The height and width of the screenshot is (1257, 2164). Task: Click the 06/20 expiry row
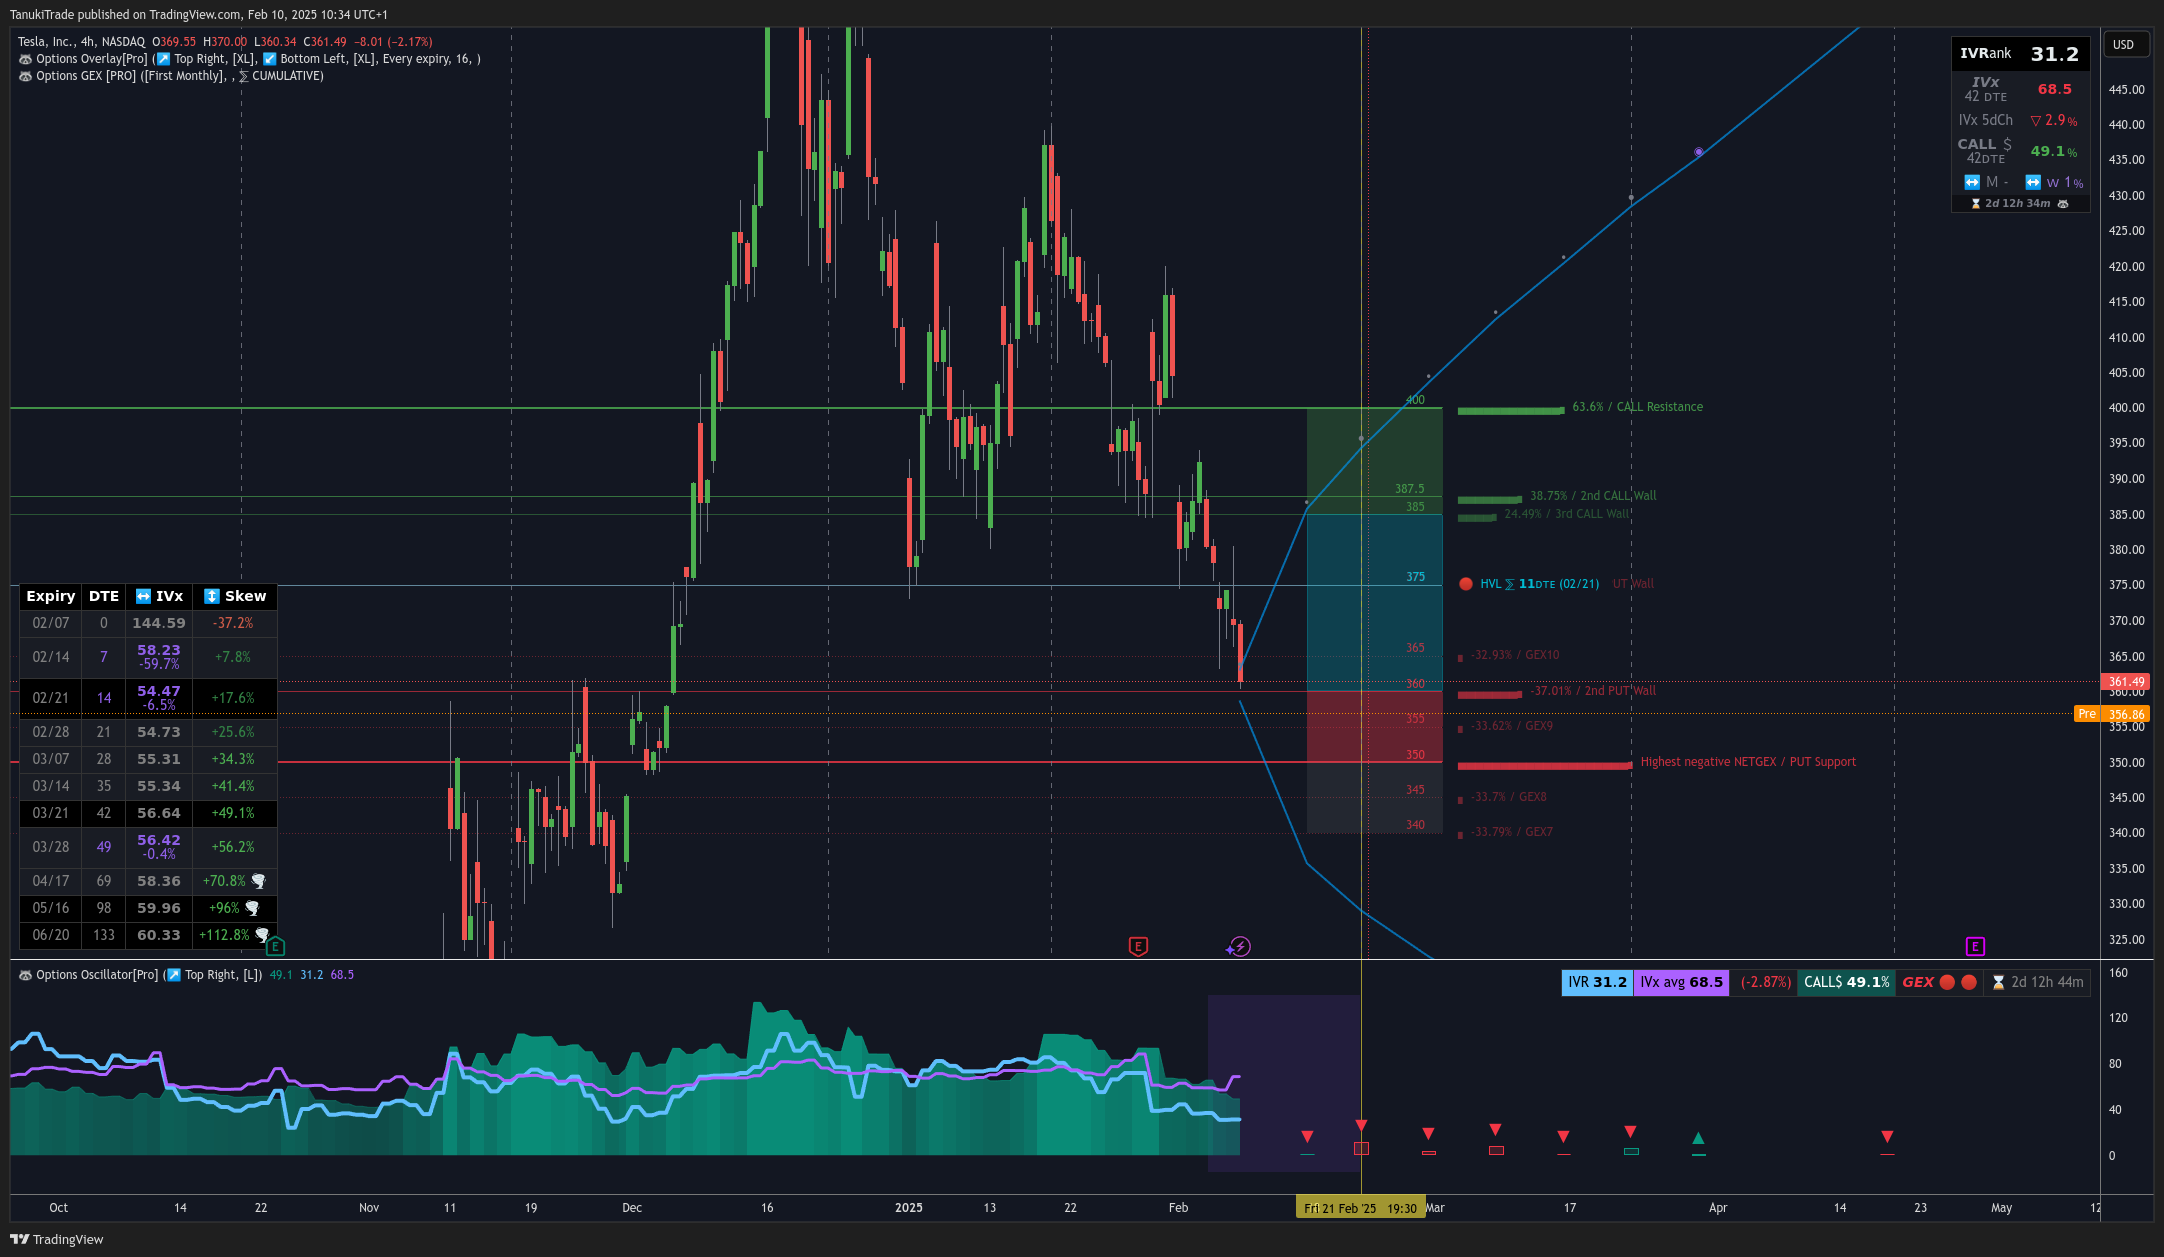(148, 935)
